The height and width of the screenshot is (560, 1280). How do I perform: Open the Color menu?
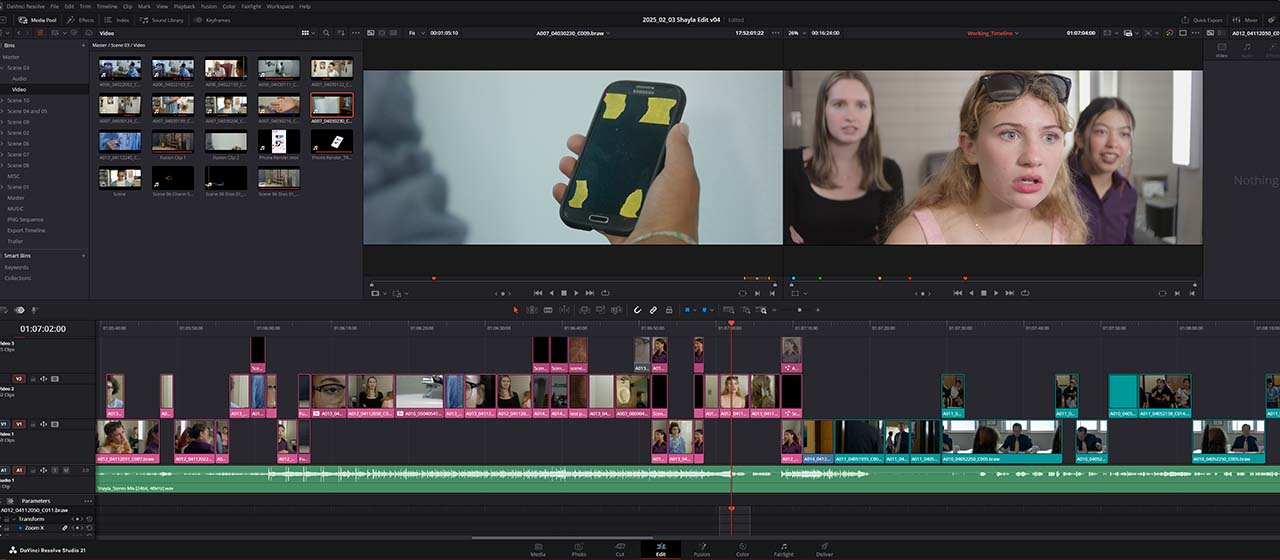[229, 6]
